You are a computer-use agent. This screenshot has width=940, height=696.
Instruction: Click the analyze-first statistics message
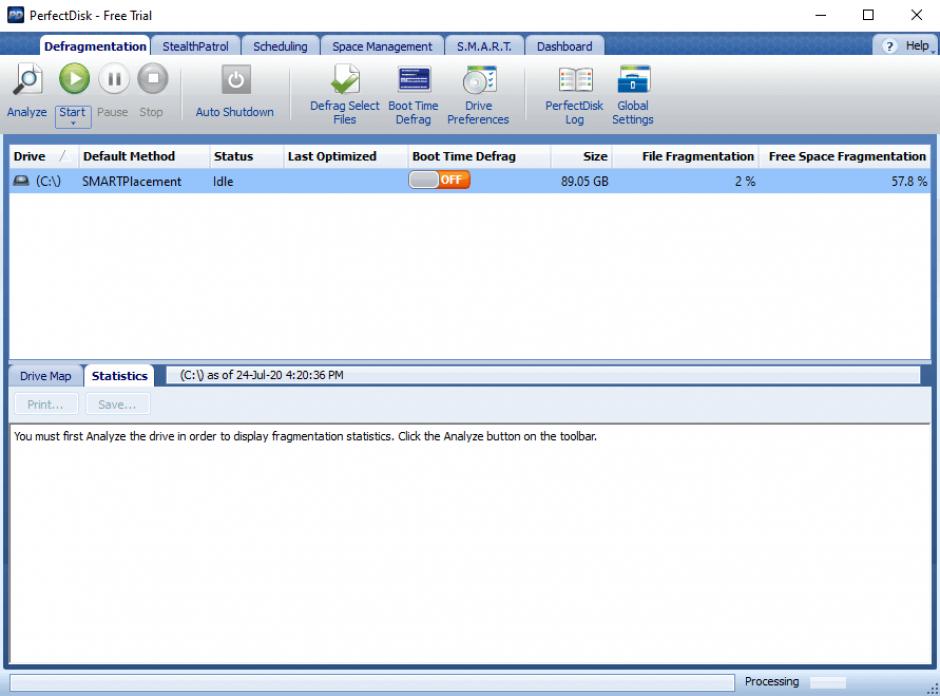305,436
